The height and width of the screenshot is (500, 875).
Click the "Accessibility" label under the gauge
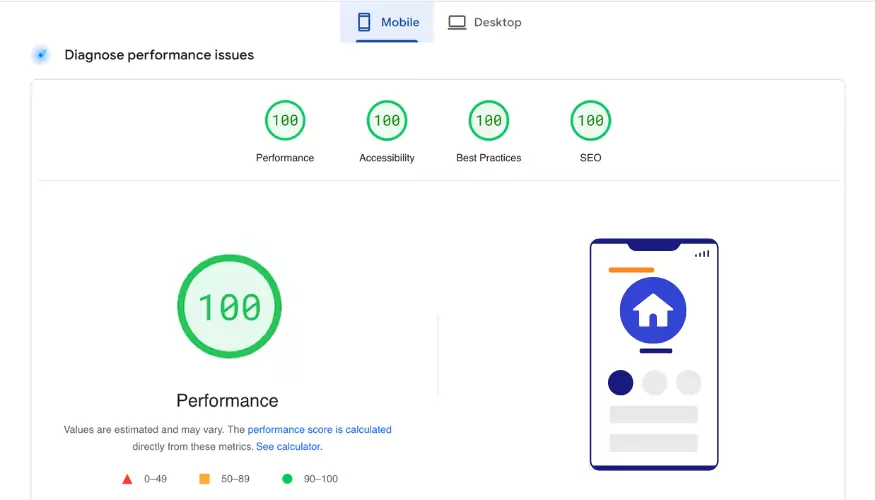point(387,158)
